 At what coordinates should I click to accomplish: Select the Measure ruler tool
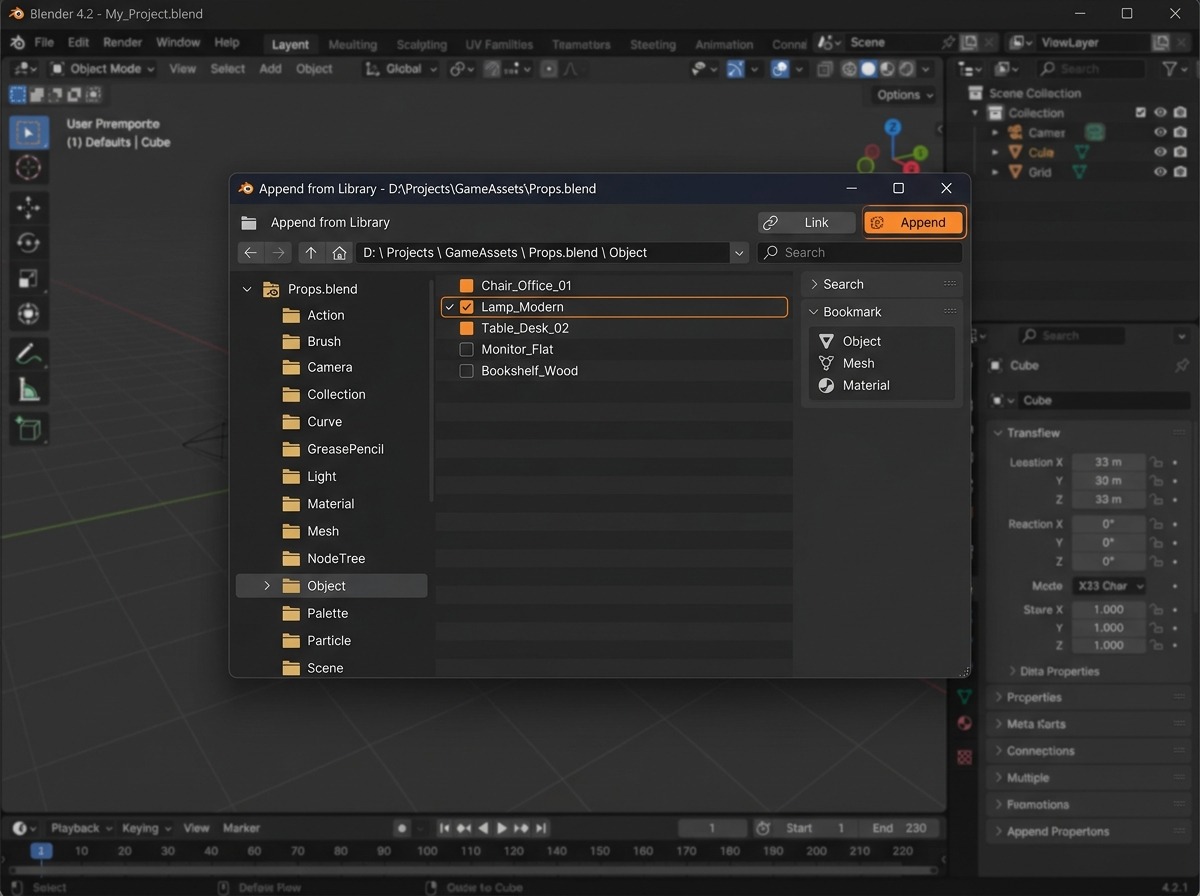(29, 390)
